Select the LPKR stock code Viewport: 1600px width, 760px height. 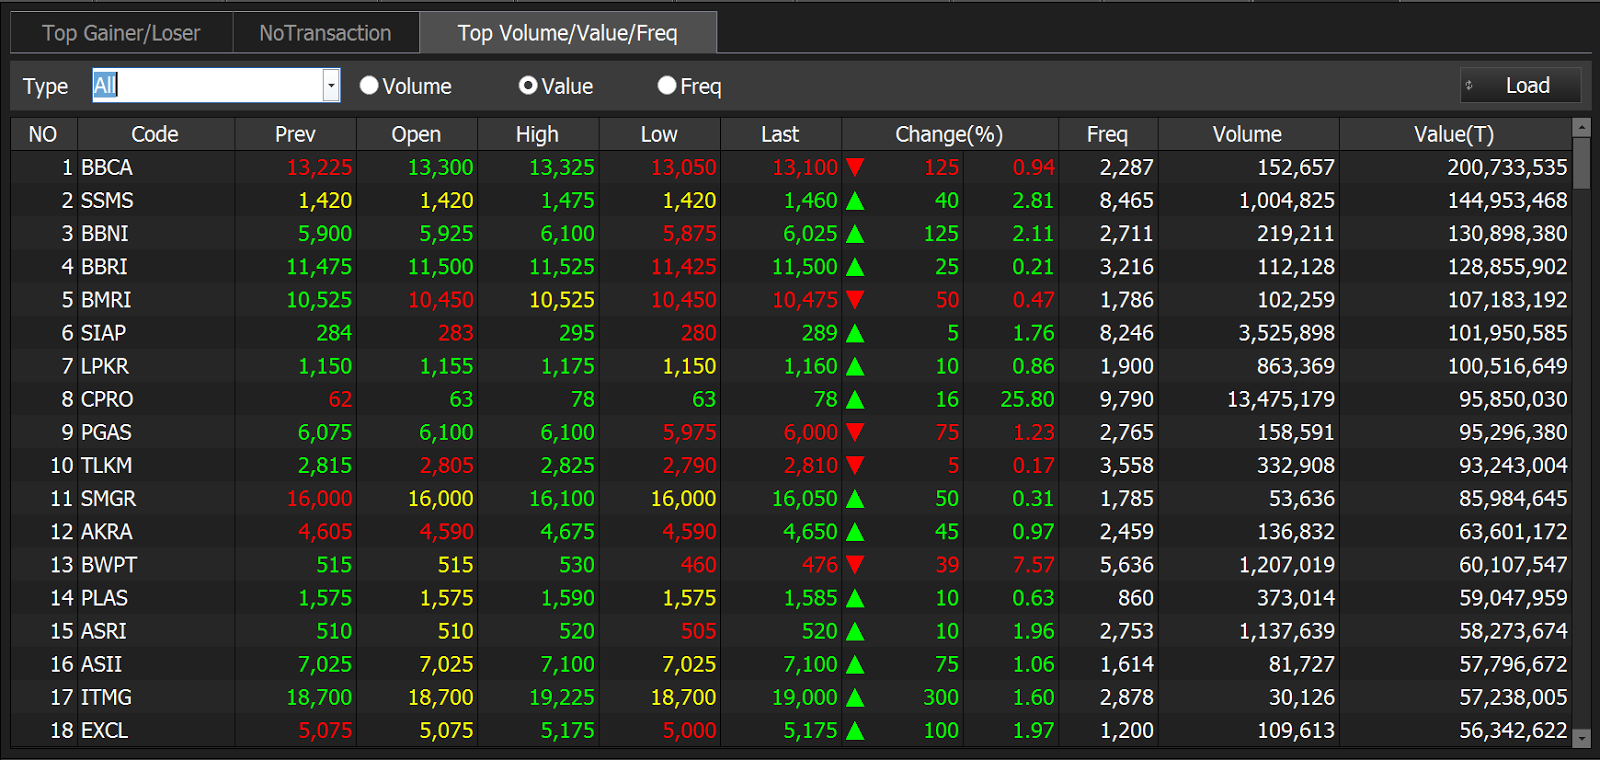tap(105, 366)
